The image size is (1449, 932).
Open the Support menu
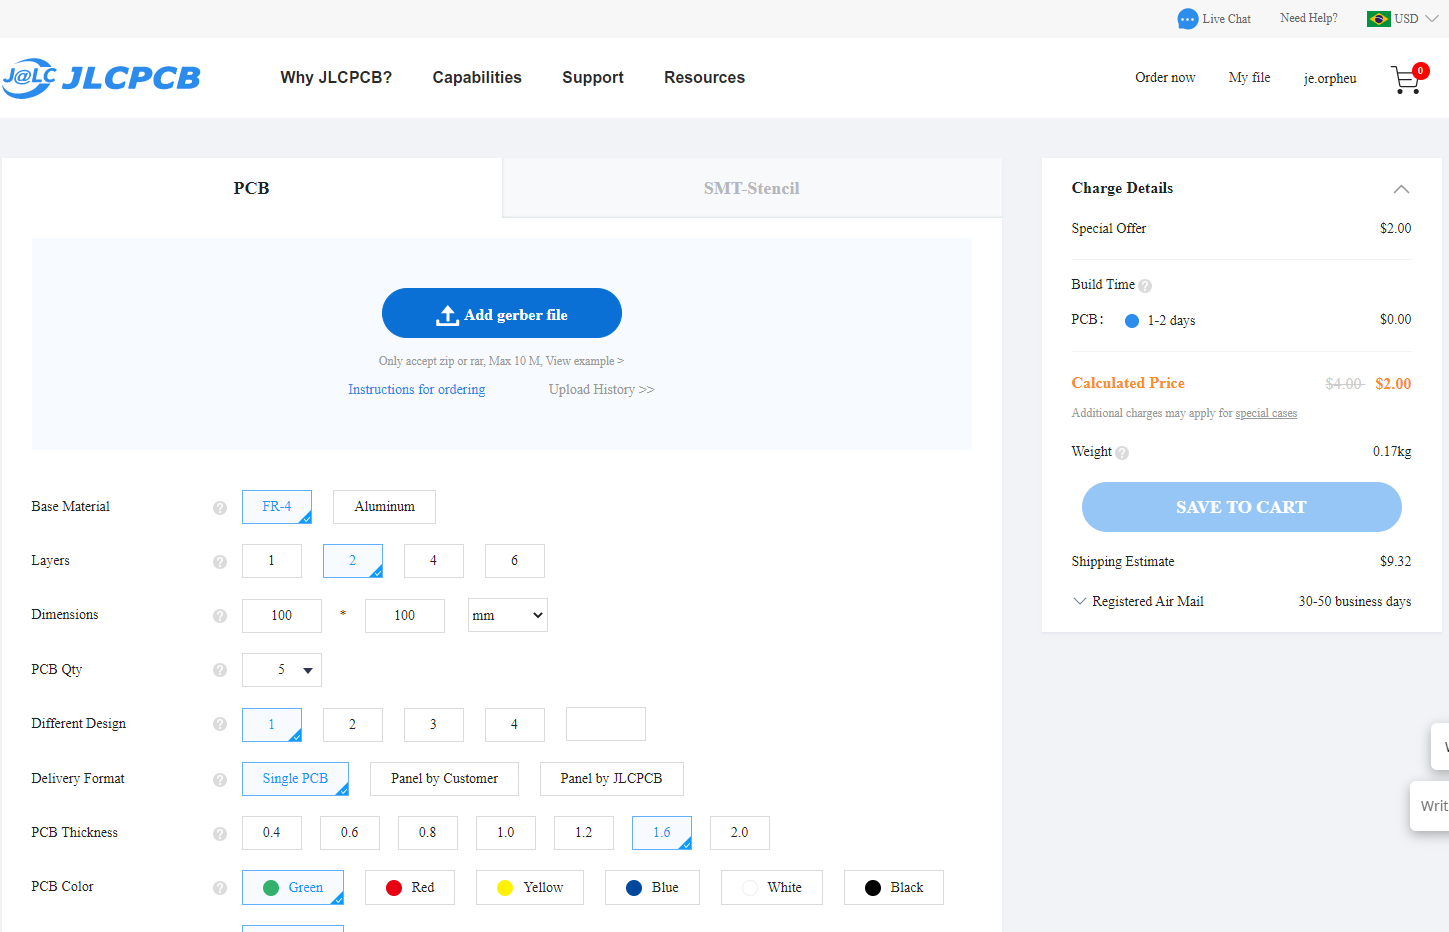coord(593,78)
